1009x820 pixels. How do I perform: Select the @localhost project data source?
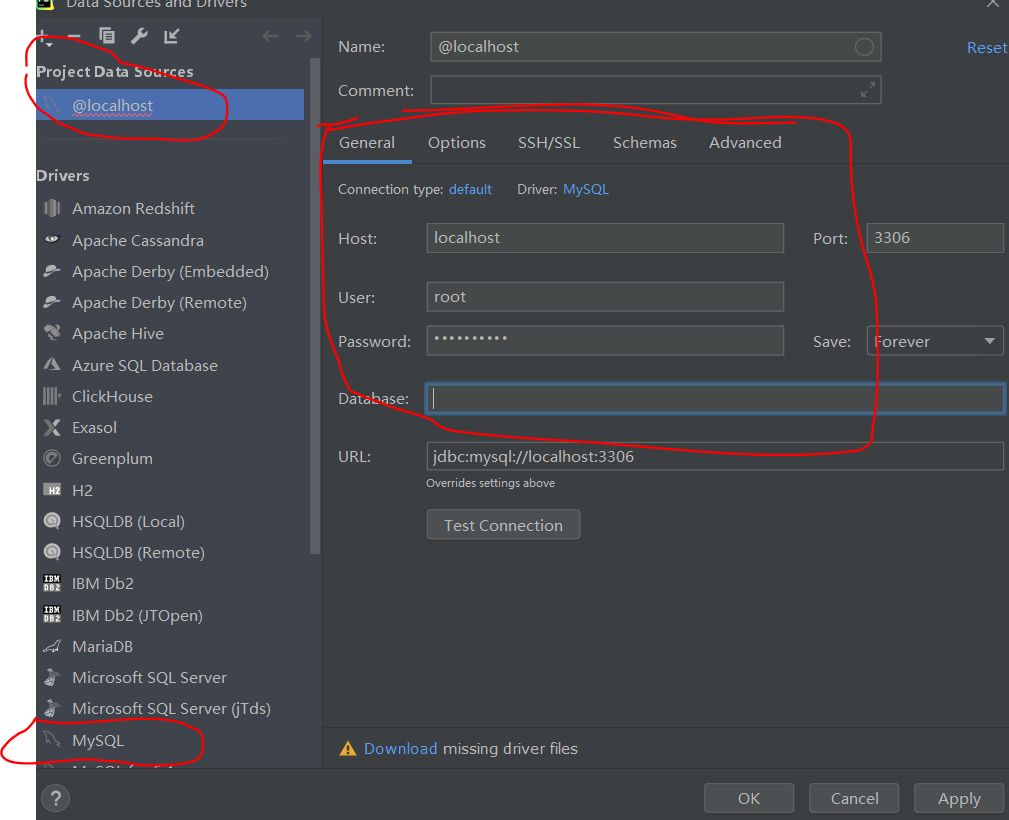point(170,105)
